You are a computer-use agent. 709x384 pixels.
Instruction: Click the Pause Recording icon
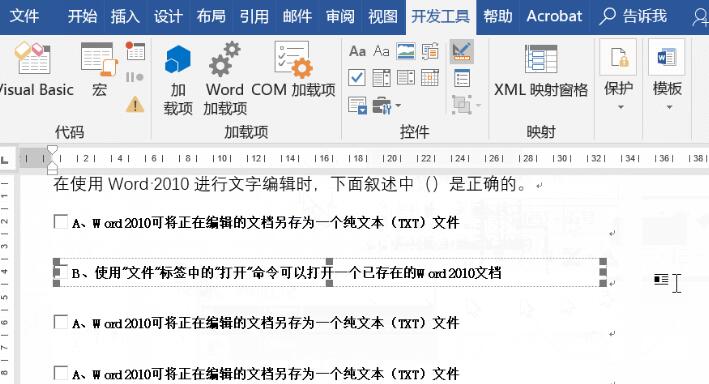click(x=135, y=77)
